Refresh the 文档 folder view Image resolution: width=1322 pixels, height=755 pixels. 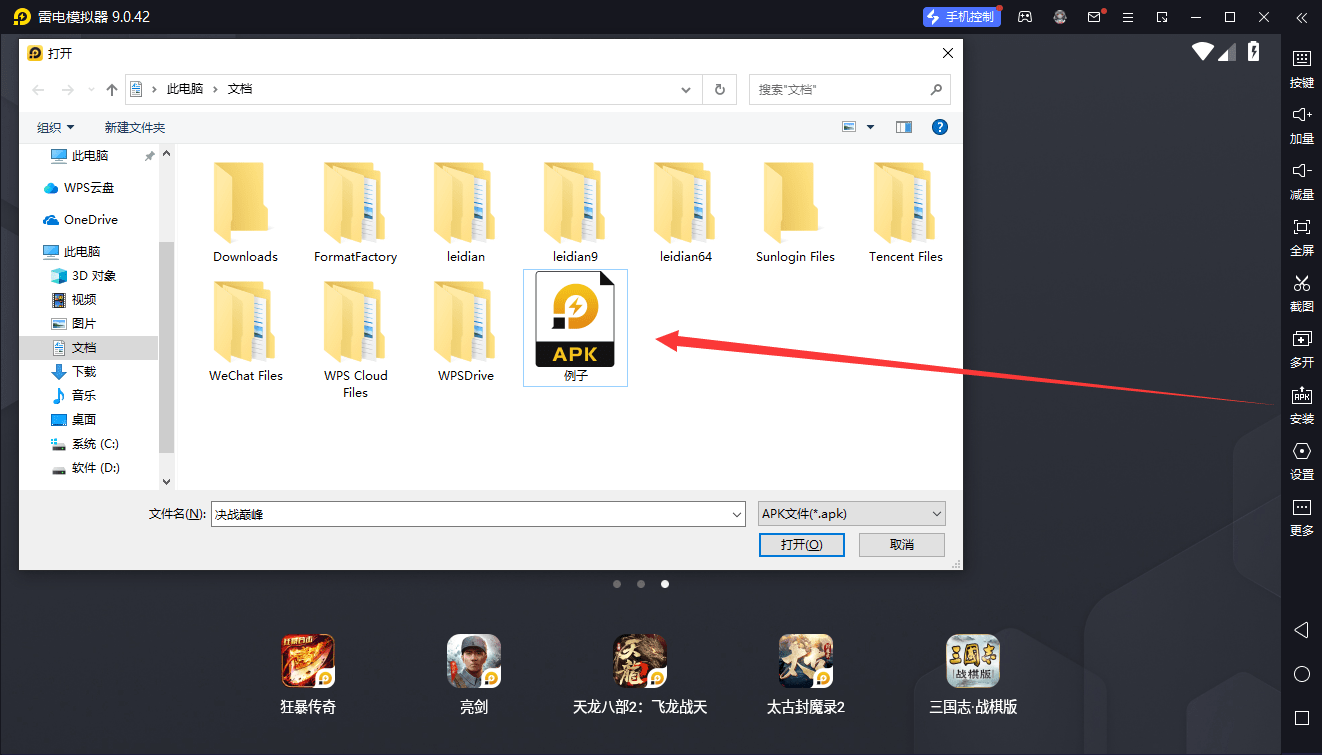pos(719,89)
